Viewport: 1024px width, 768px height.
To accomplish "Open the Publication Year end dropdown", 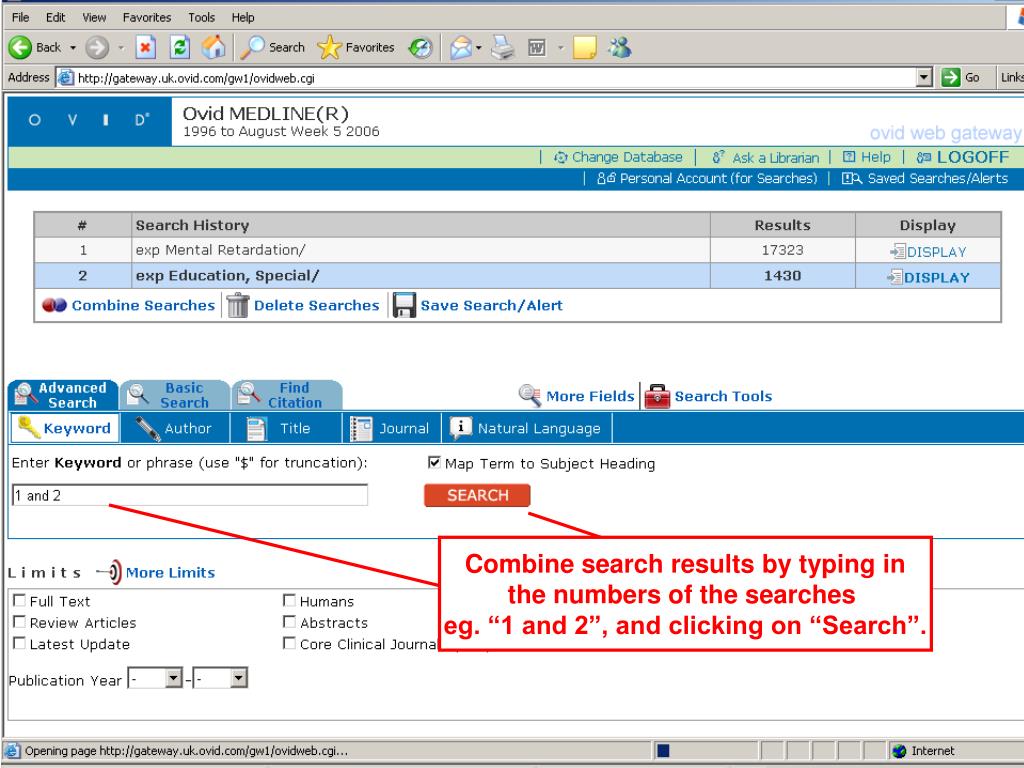I will [x=239, y=679].
